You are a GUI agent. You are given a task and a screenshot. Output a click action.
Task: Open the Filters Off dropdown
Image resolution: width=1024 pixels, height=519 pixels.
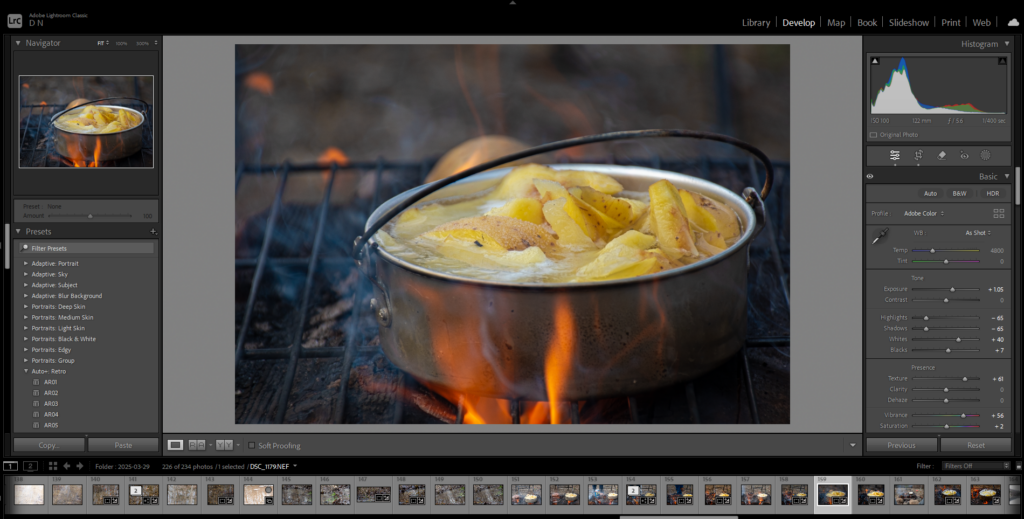click(976, 466)
